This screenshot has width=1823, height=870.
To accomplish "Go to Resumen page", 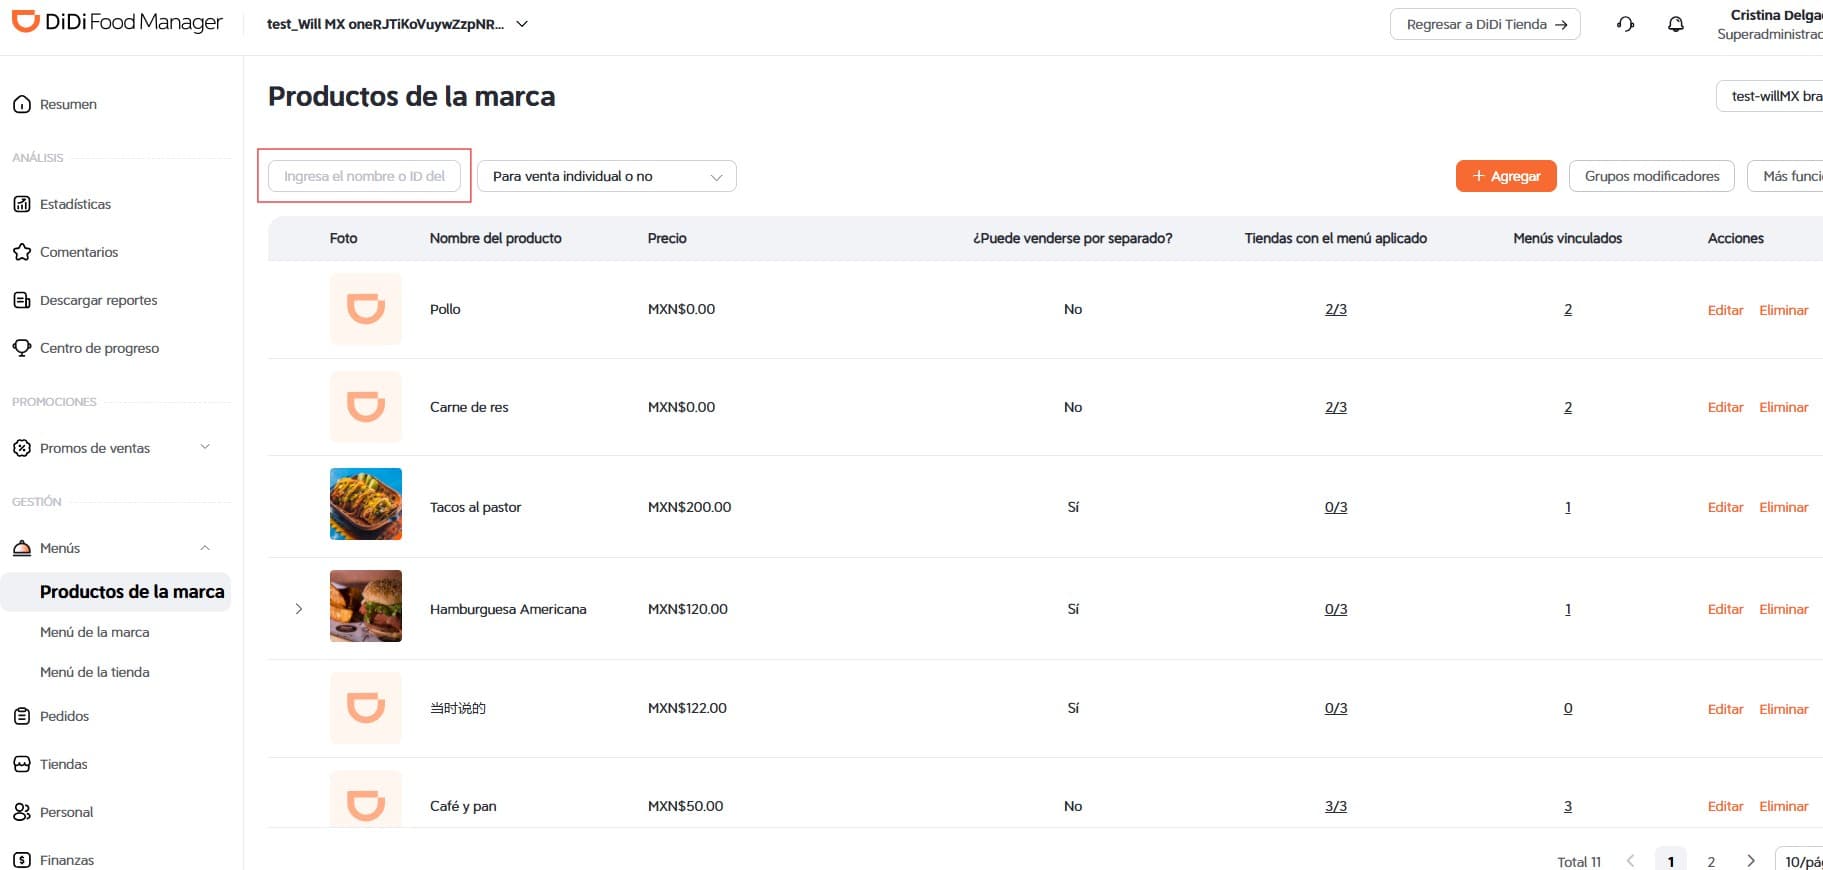I will 68,104.
